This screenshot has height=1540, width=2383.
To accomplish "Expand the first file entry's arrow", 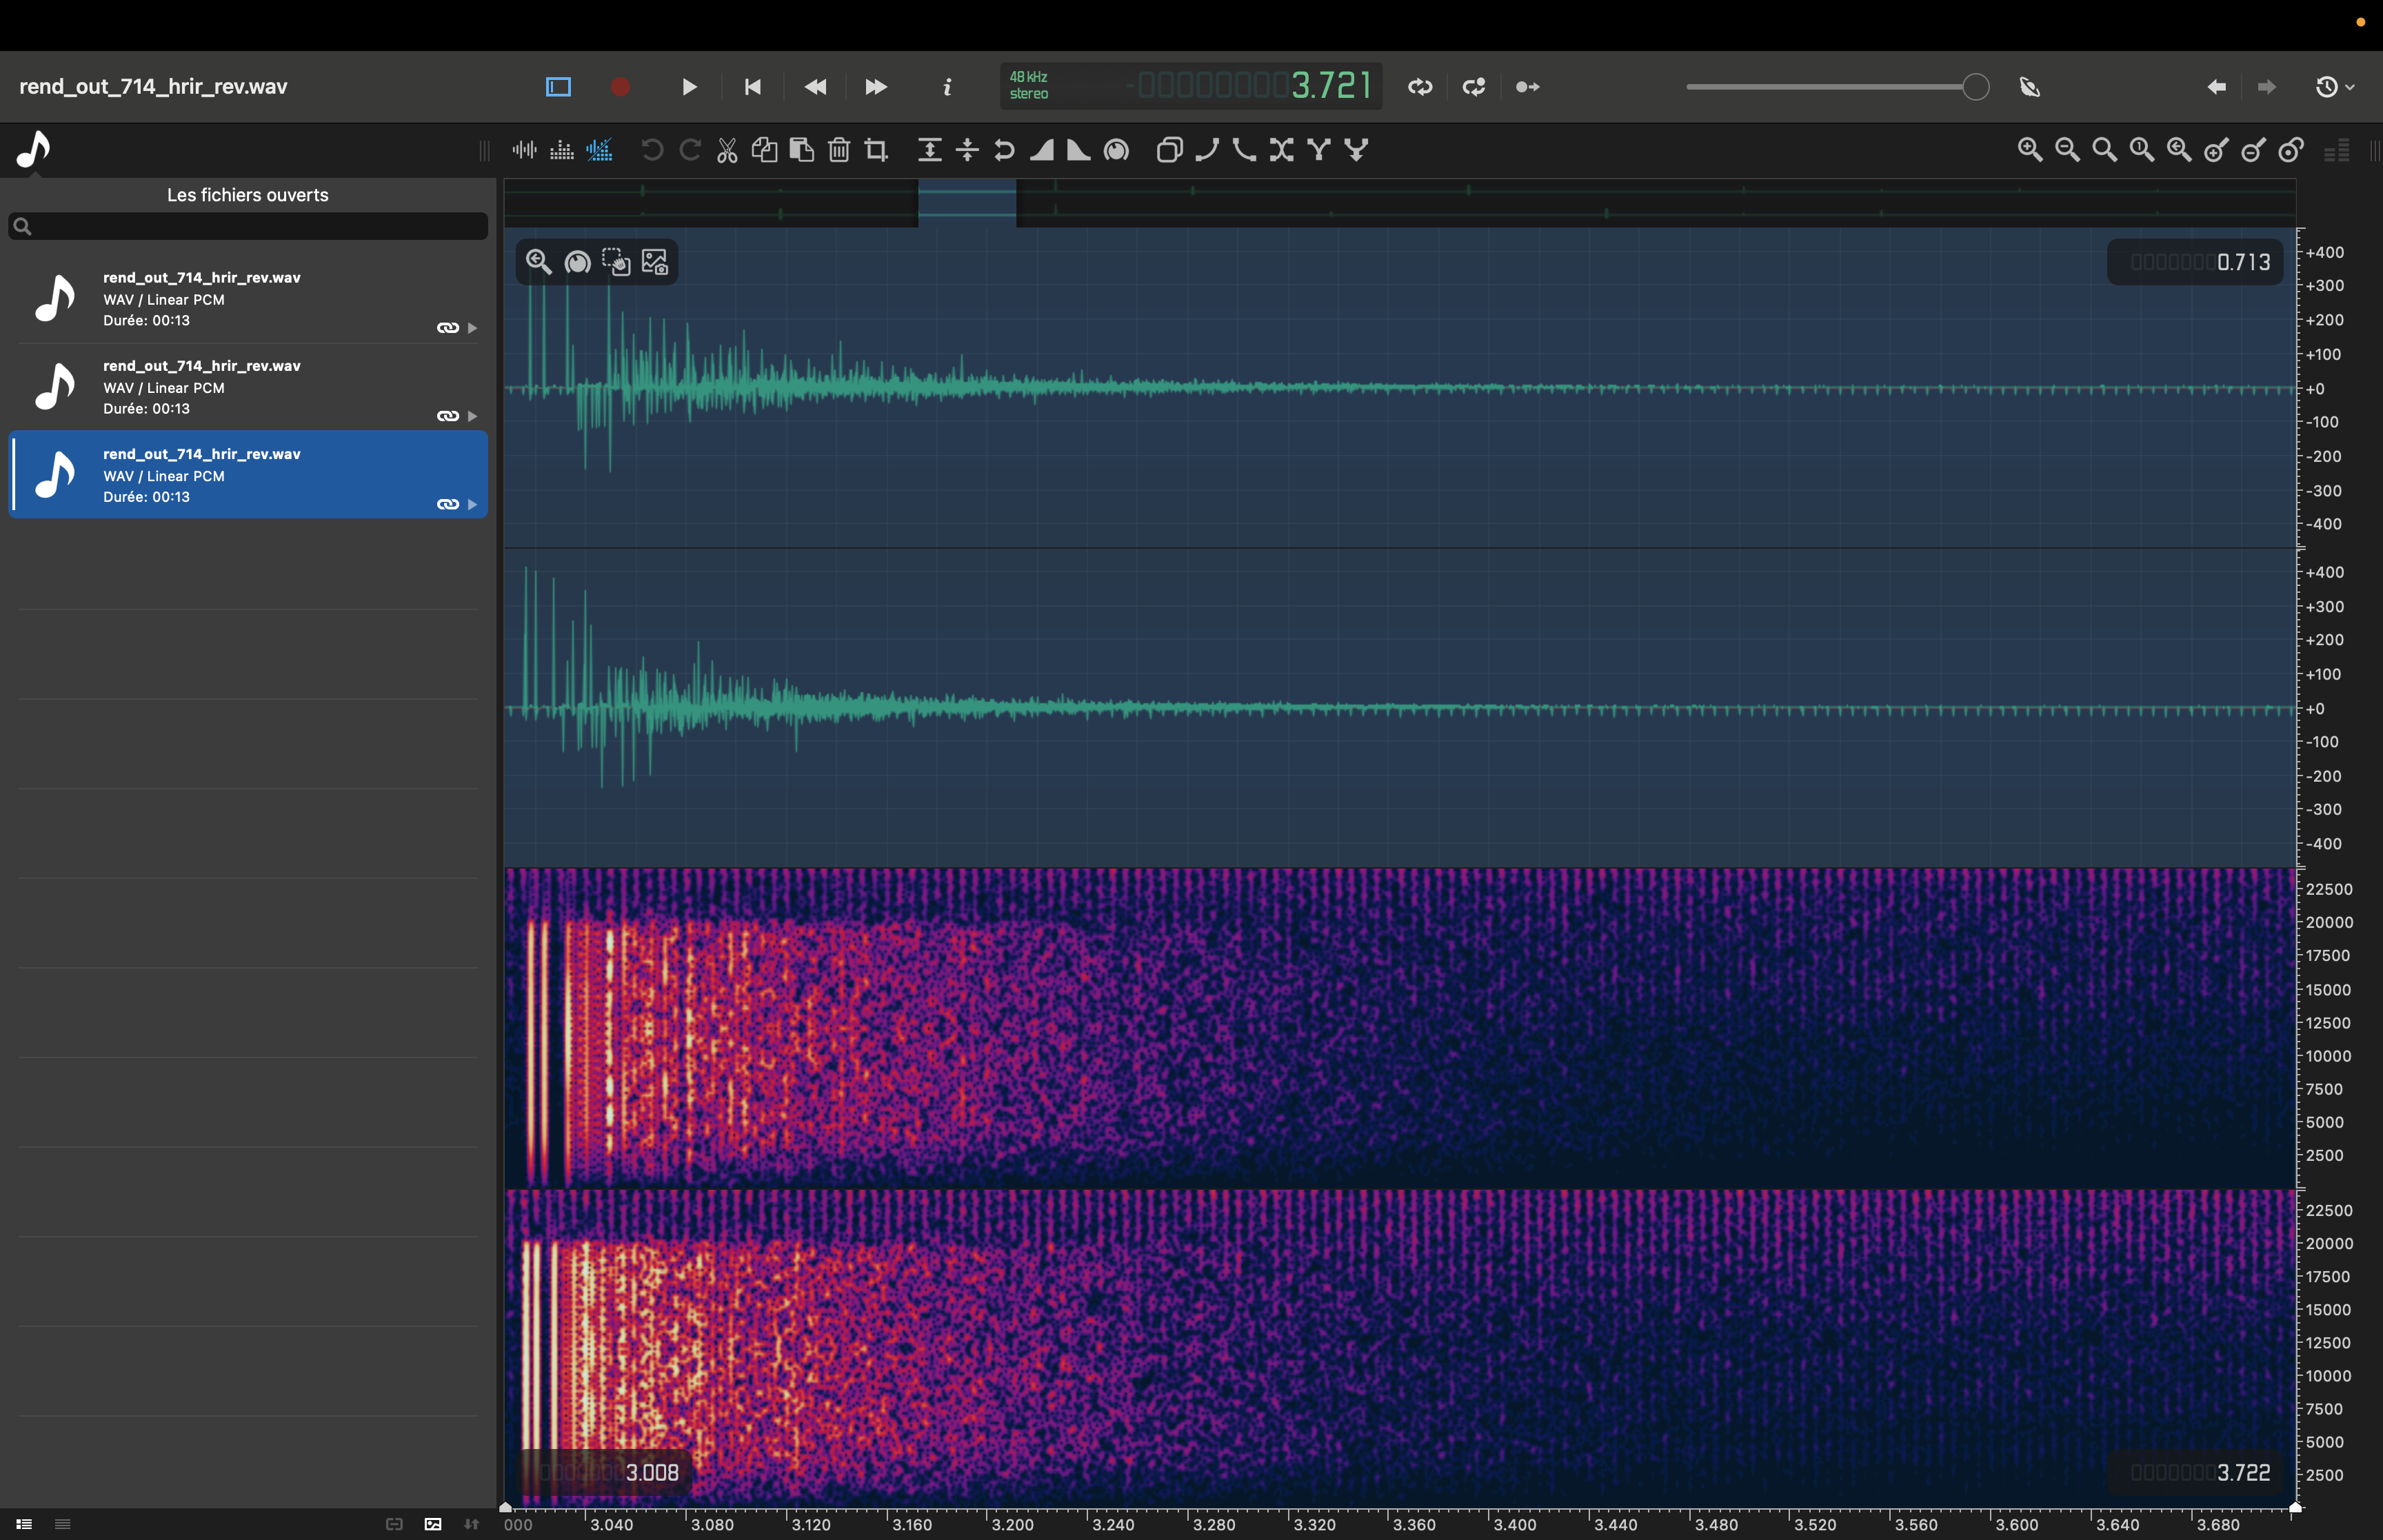I will coord(472,328).
